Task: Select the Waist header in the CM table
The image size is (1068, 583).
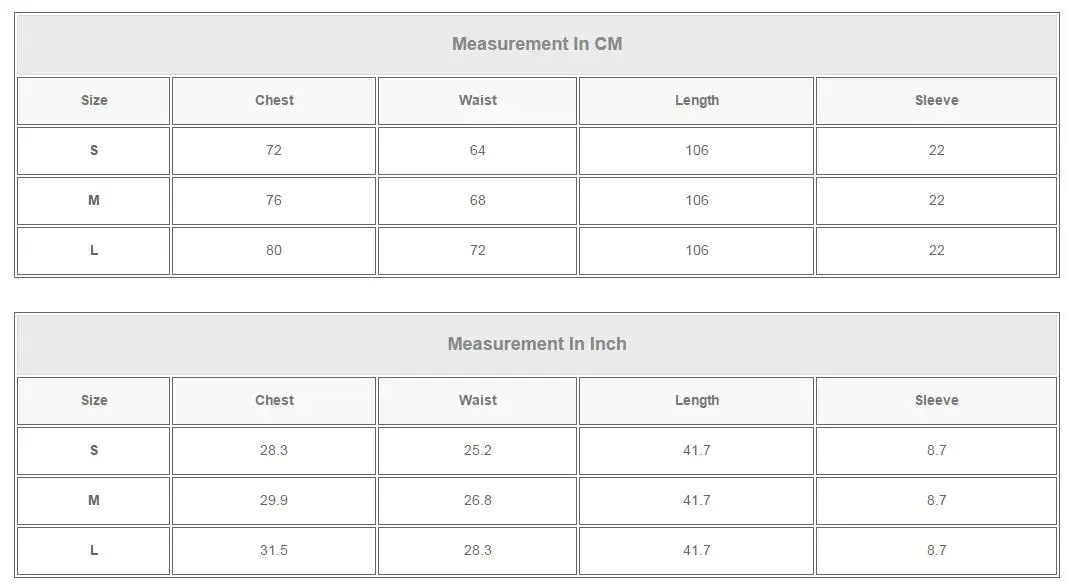Action: (x=477, y=100)
